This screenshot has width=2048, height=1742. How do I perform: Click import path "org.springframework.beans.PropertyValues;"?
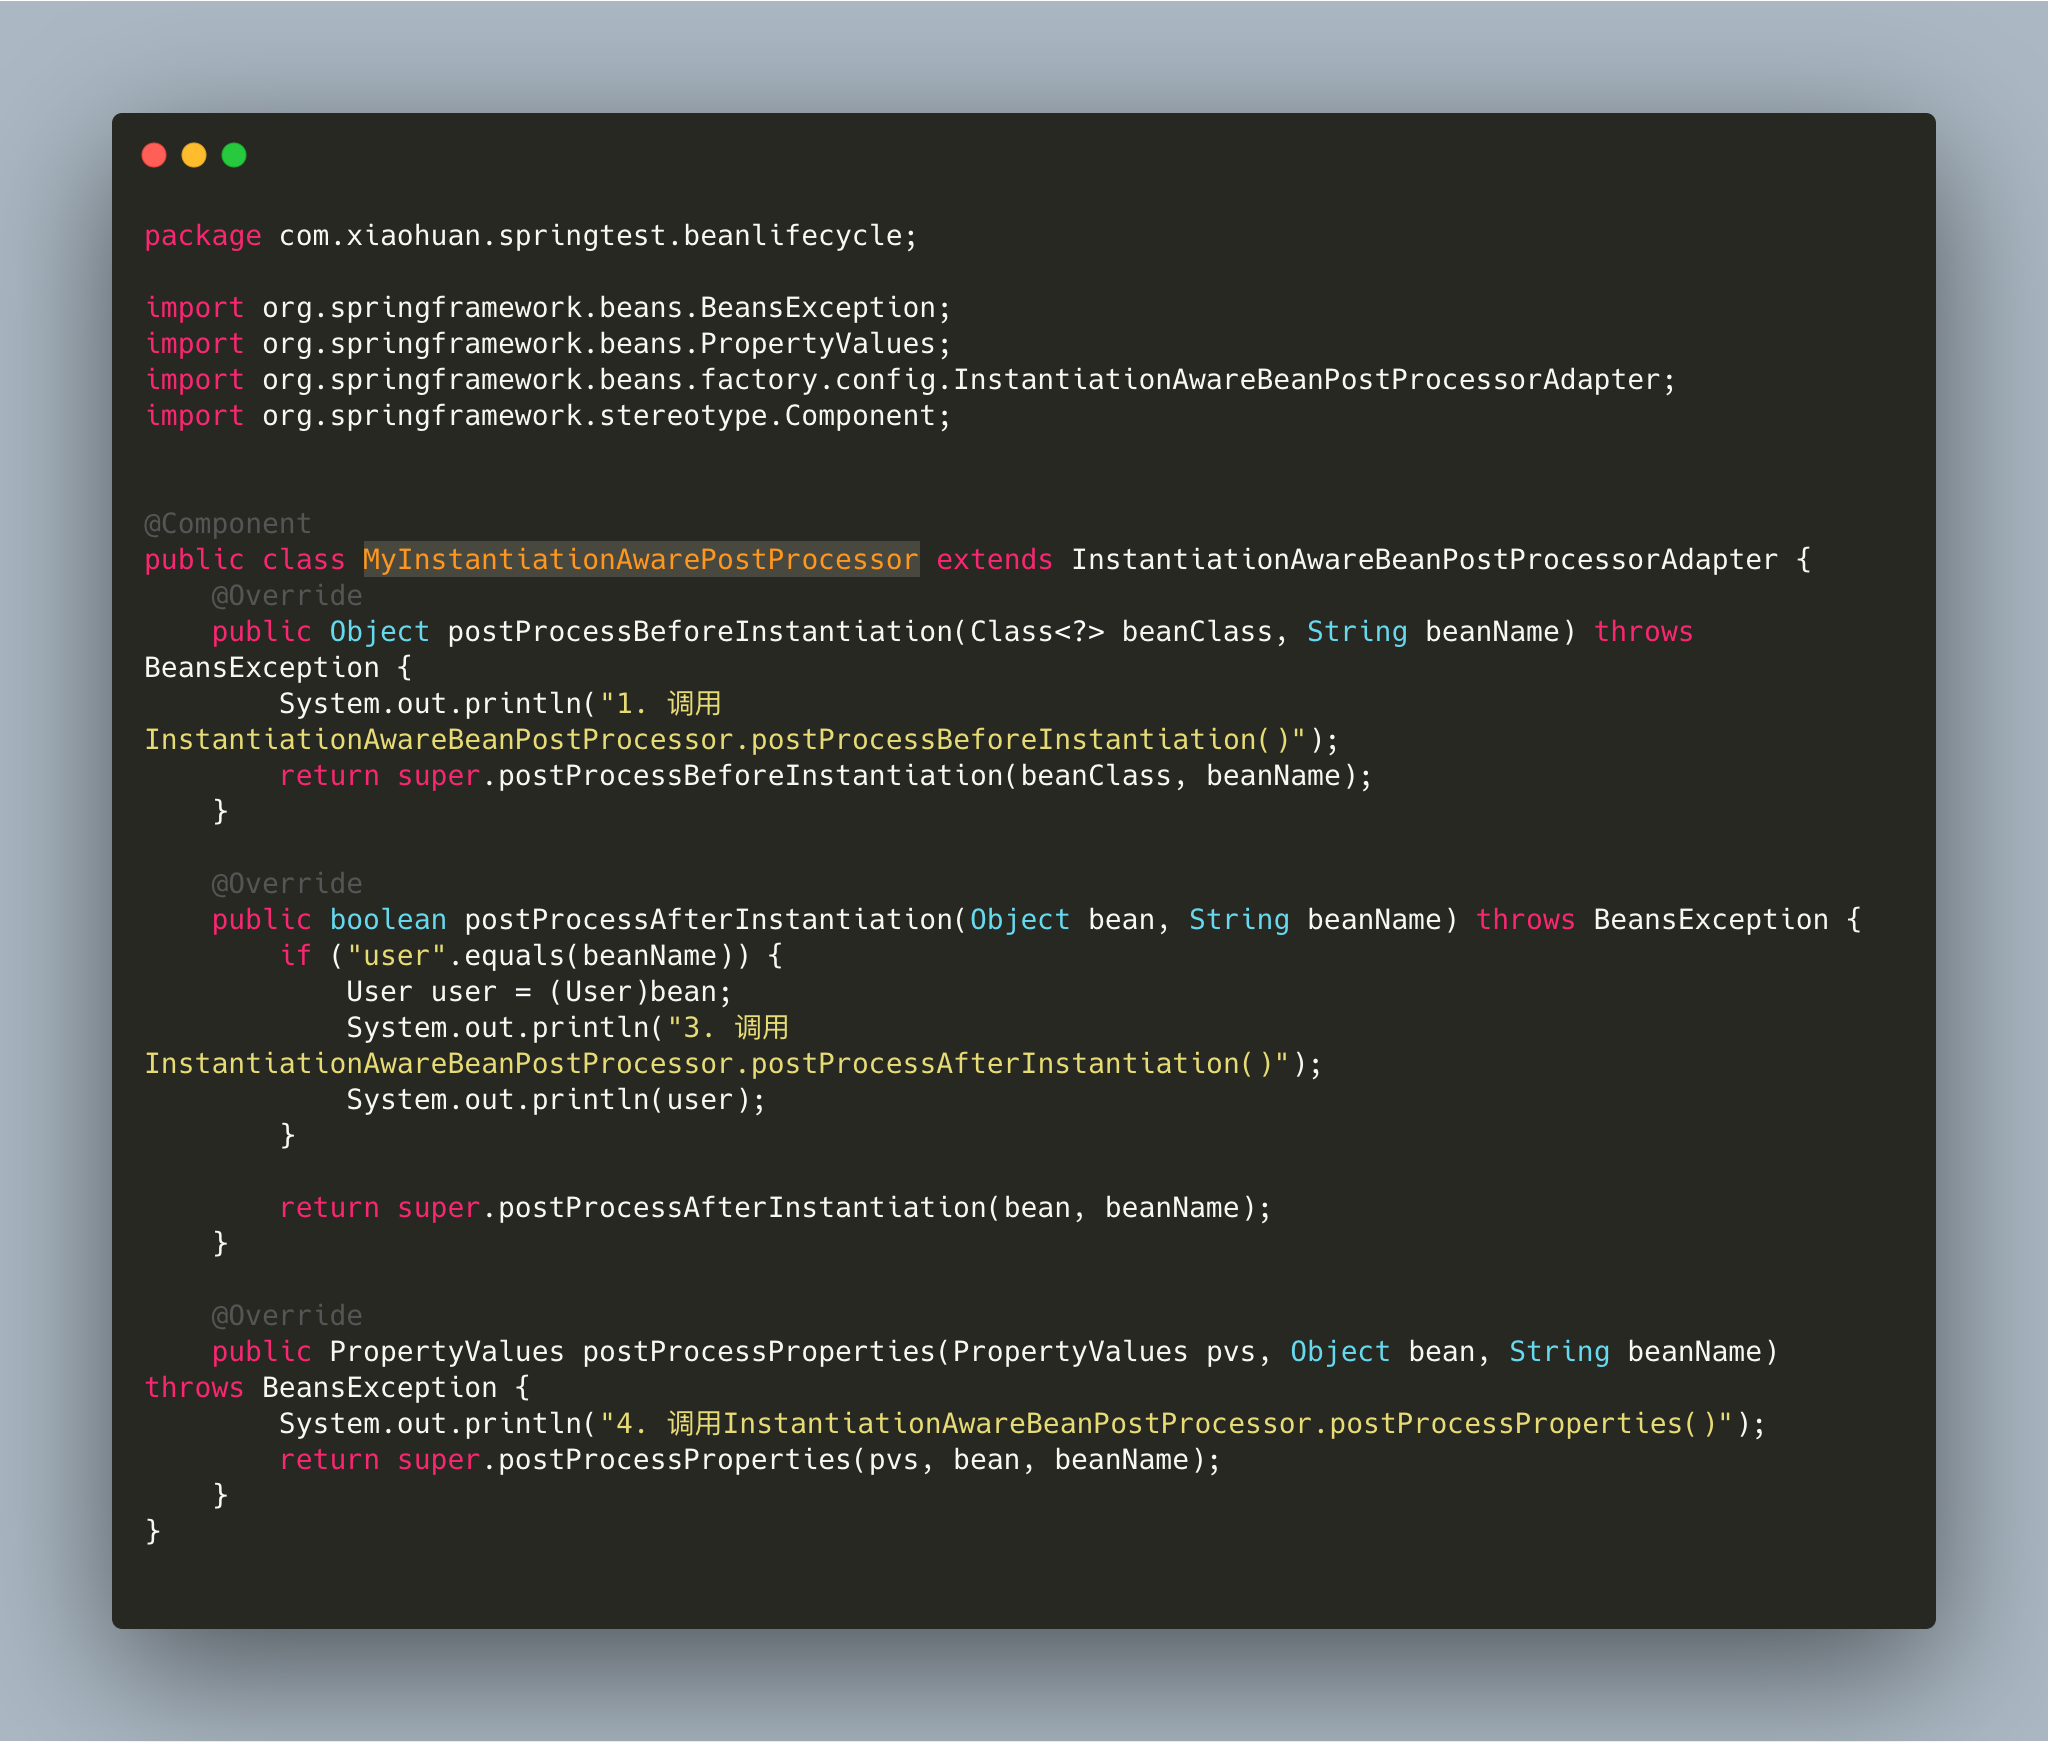[606, 344]
